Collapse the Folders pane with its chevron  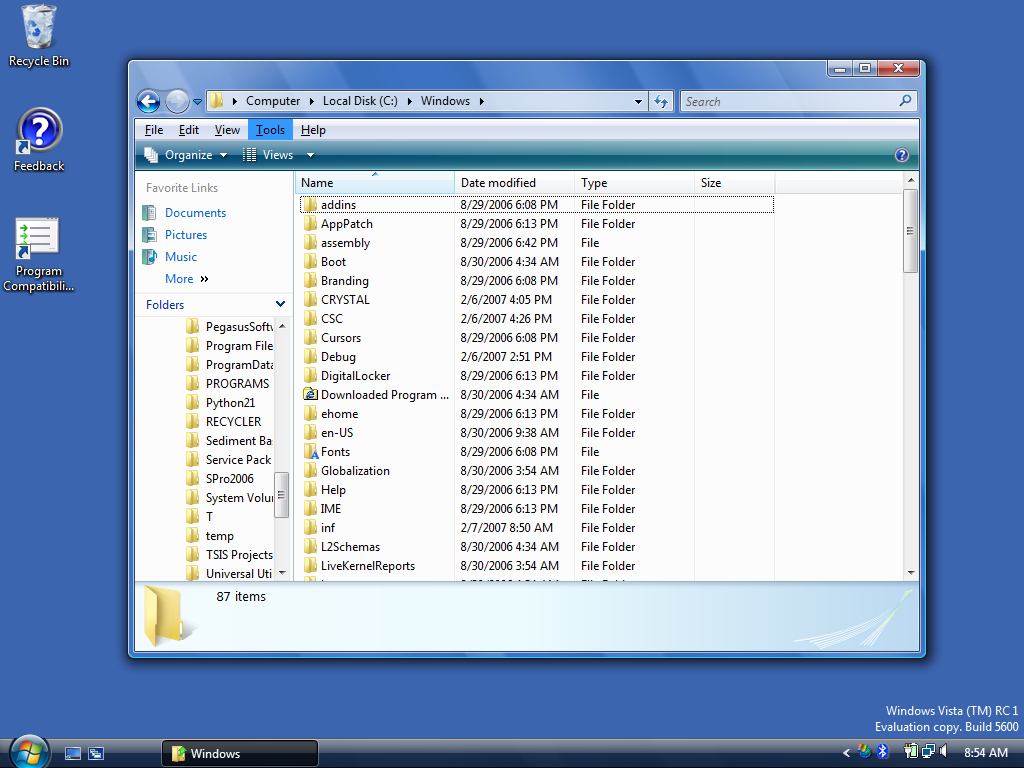280,304
